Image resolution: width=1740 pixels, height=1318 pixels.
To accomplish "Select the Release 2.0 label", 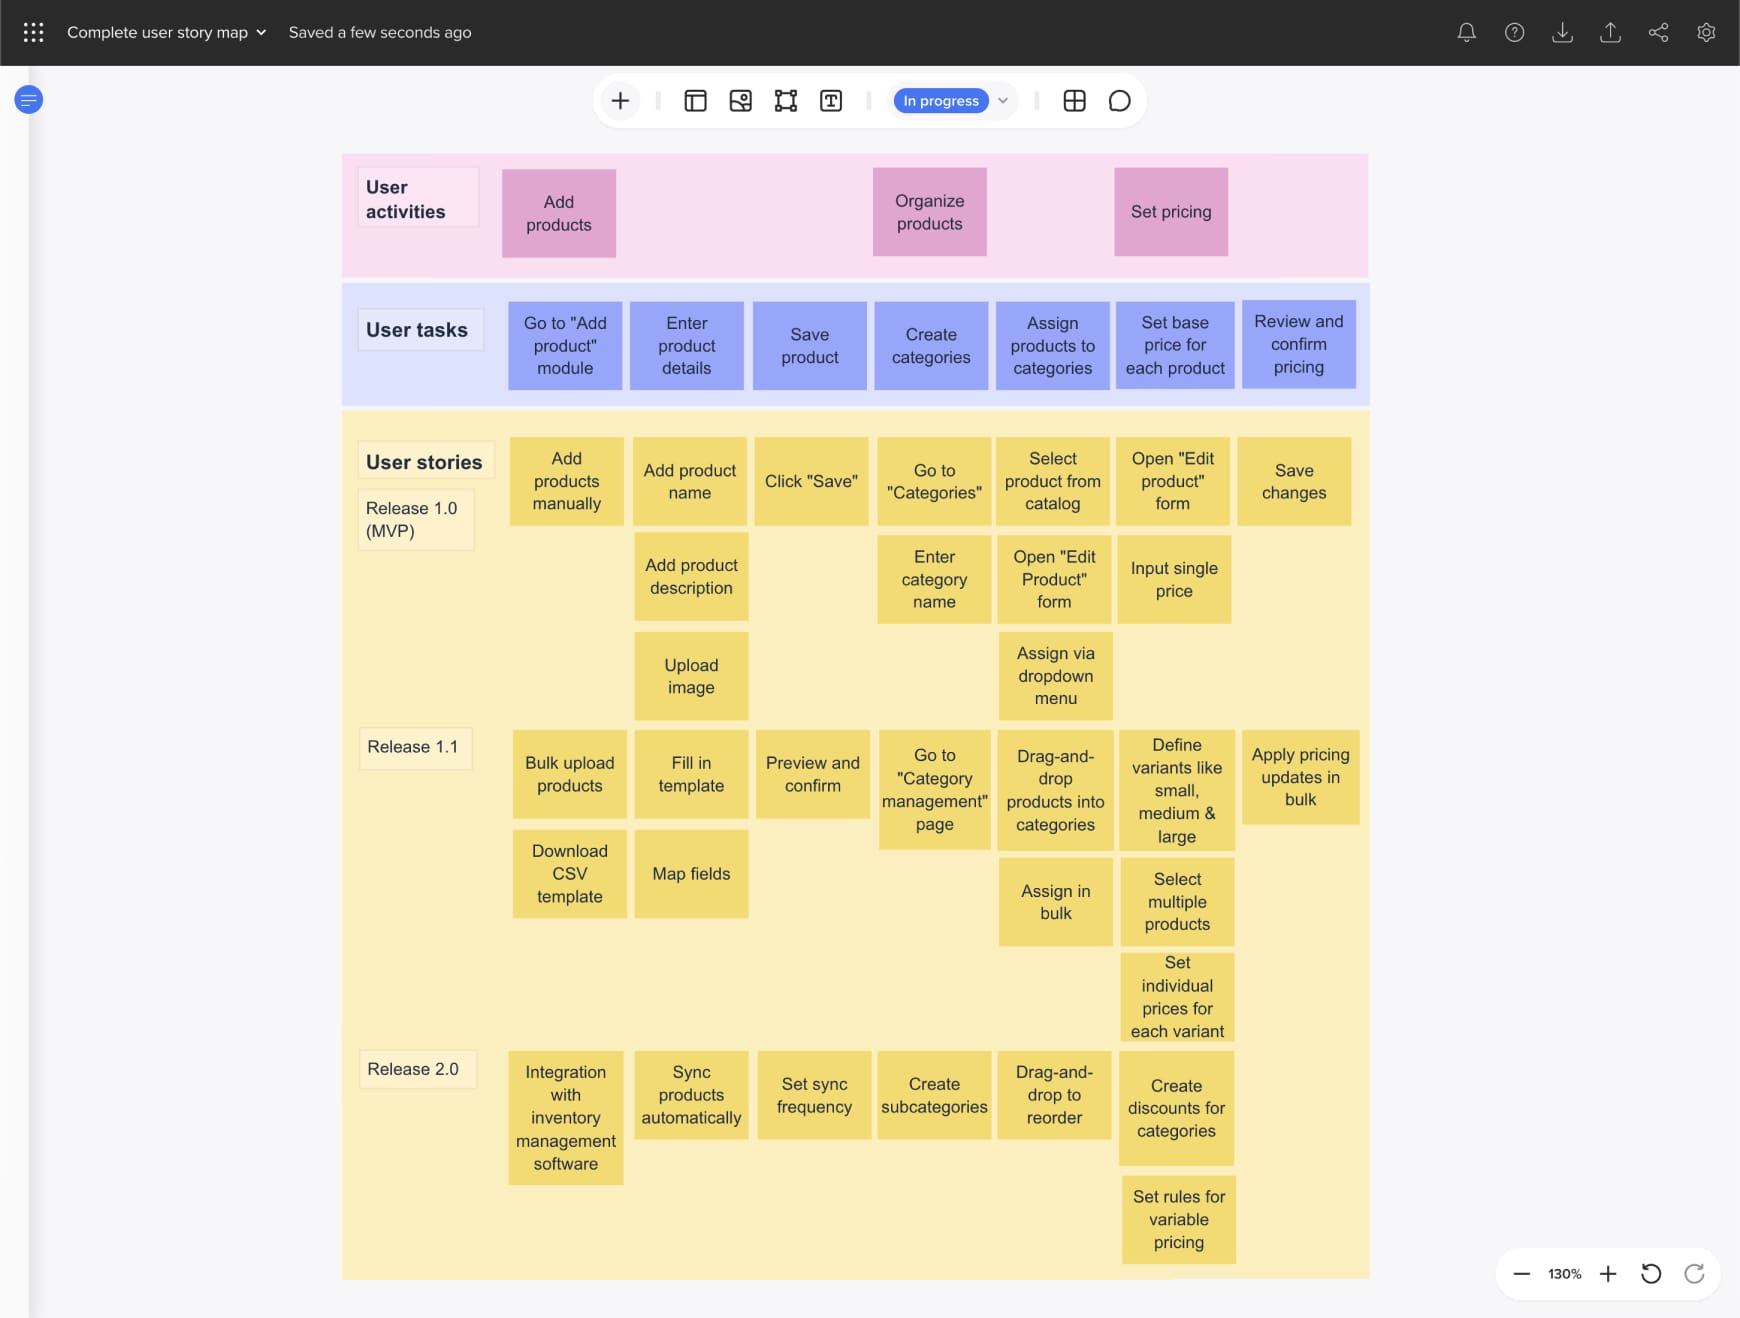I will point(414,1069).
